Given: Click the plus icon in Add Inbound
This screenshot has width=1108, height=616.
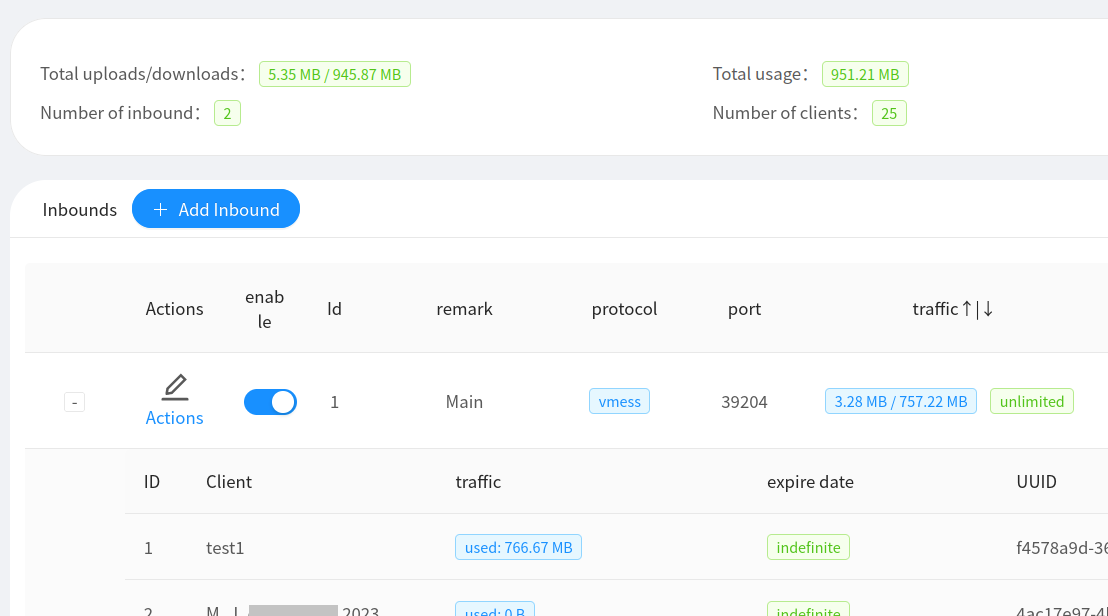Looking at the screenshot, I should click(160, 209).
